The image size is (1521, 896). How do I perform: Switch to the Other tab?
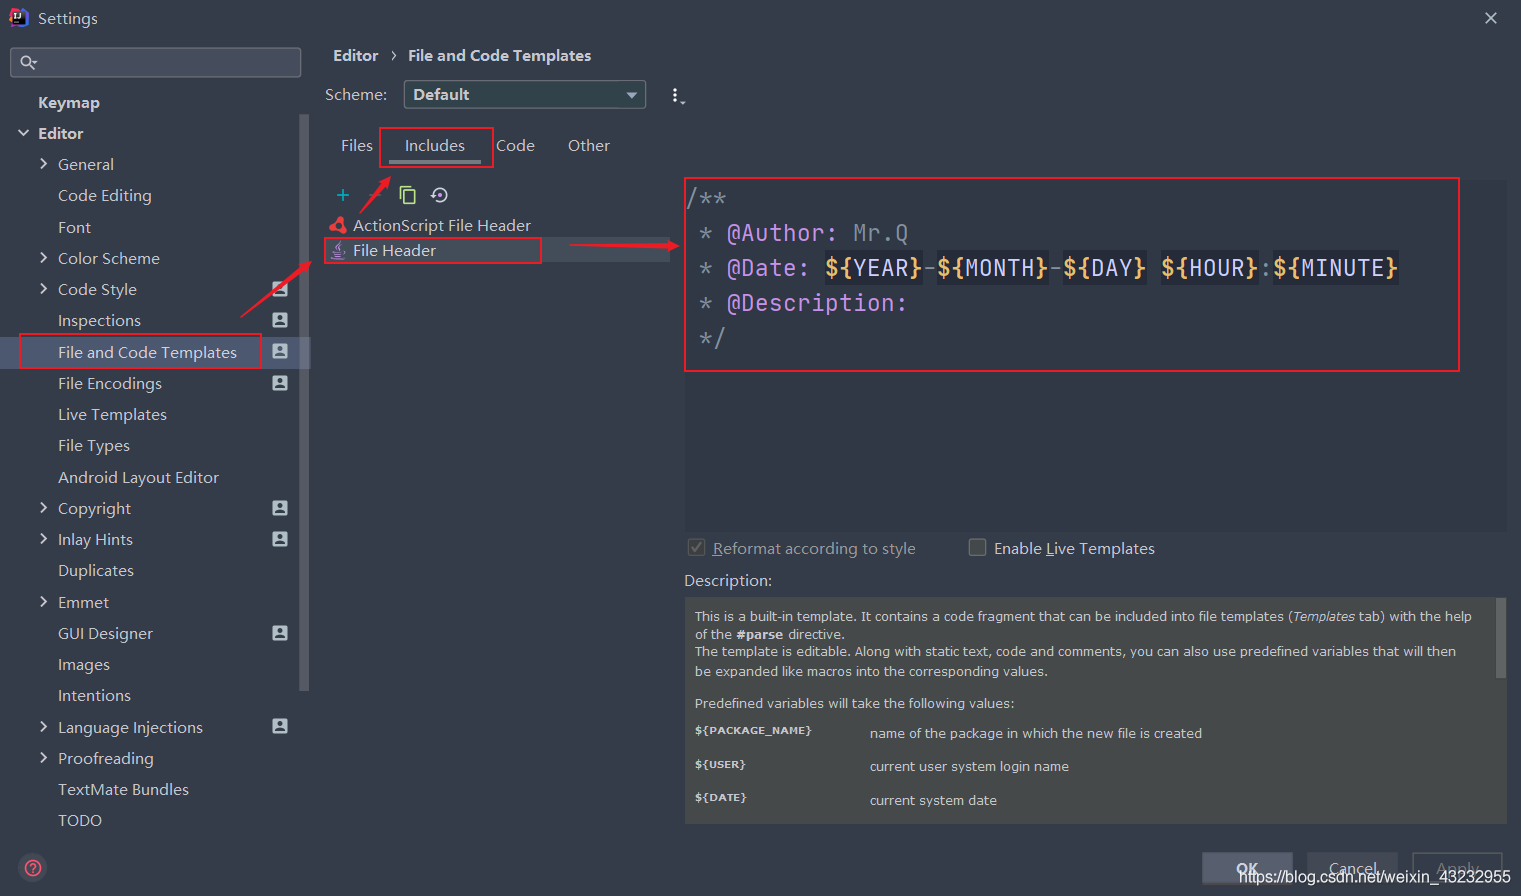click(x=588, y=146)
